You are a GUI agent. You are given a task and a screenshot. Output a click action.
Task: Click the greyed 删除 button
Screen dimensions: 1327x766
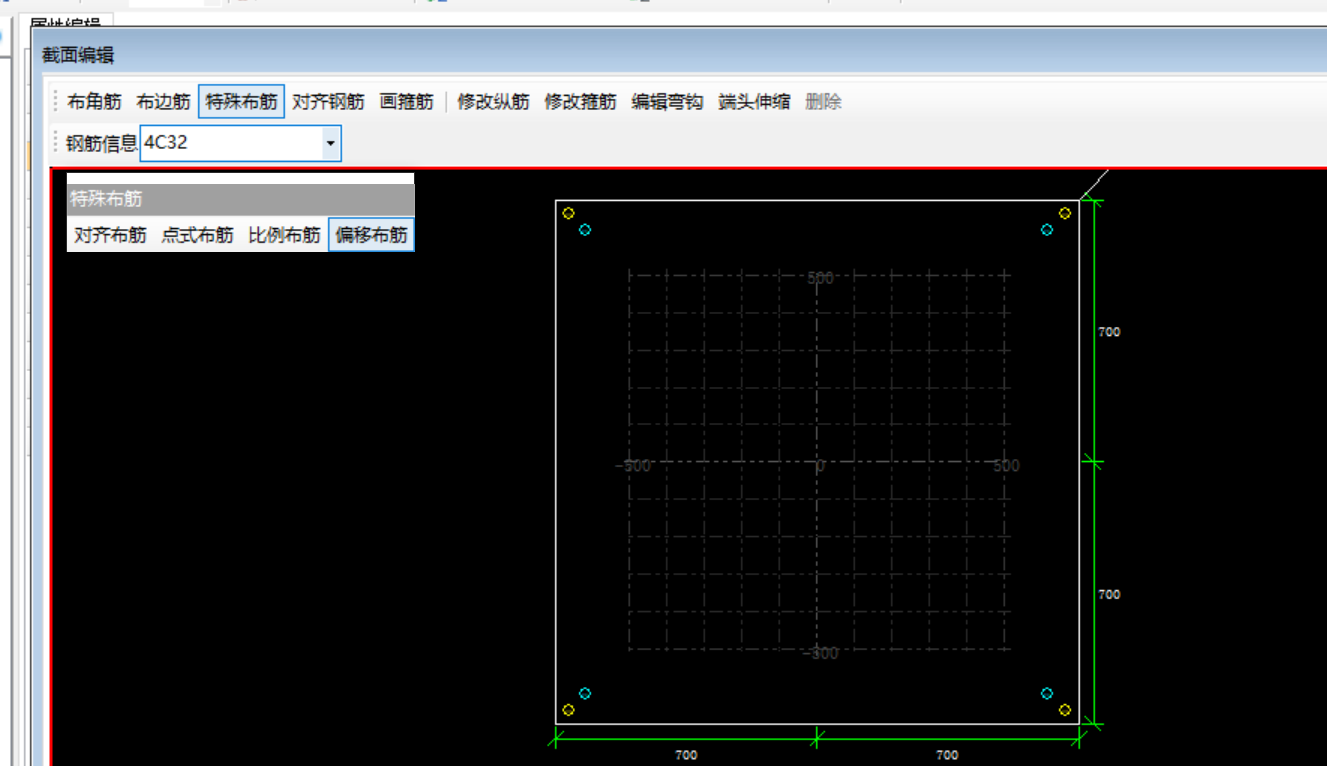[823, 102]
